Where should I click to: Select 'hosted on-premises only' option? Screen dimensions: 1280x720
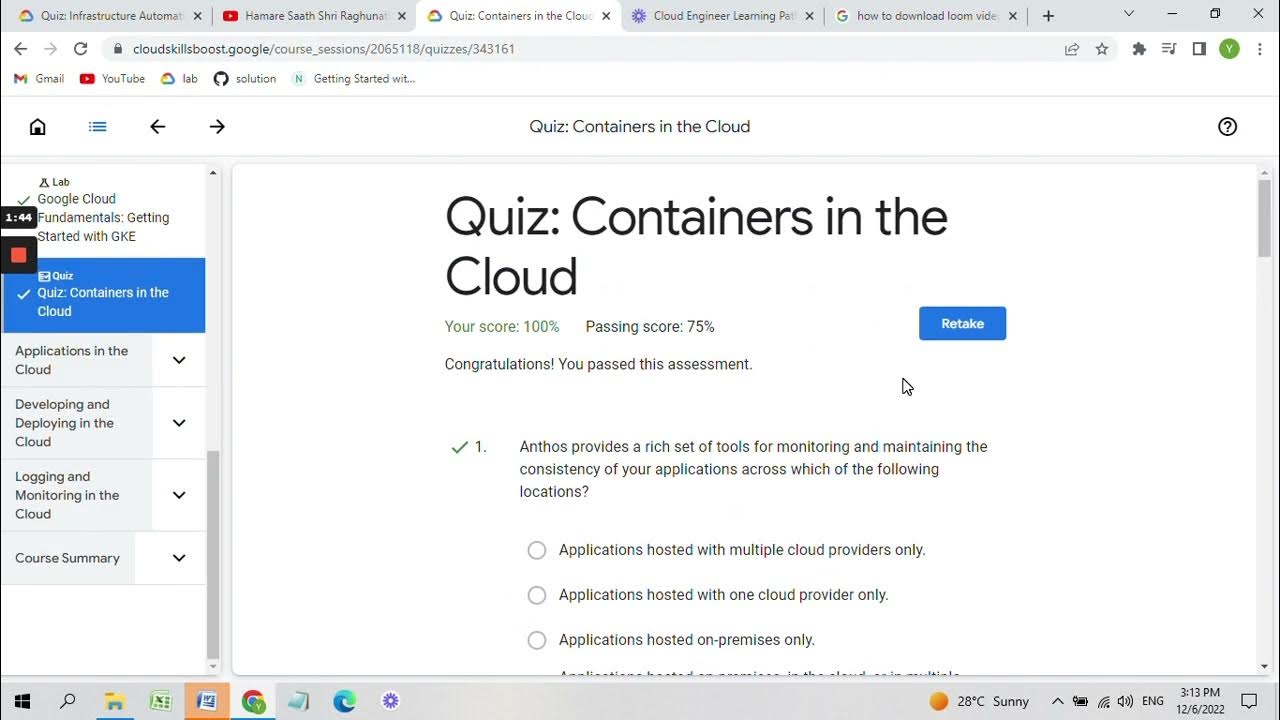click(537, 640)
